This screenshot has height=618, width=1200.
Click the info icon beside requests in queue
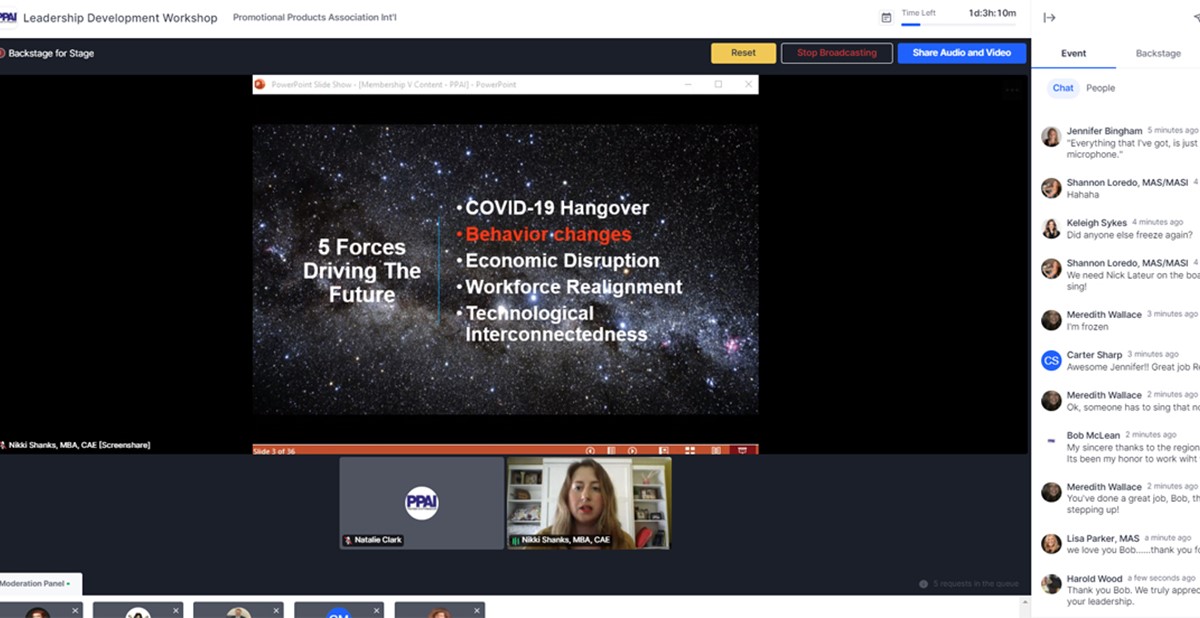(x=923, y=584)
